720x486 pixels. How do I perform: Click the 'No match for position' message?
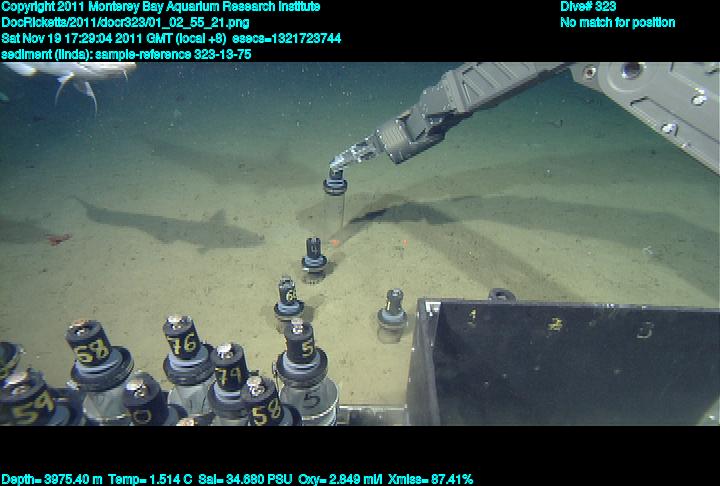tap(618, 23)
